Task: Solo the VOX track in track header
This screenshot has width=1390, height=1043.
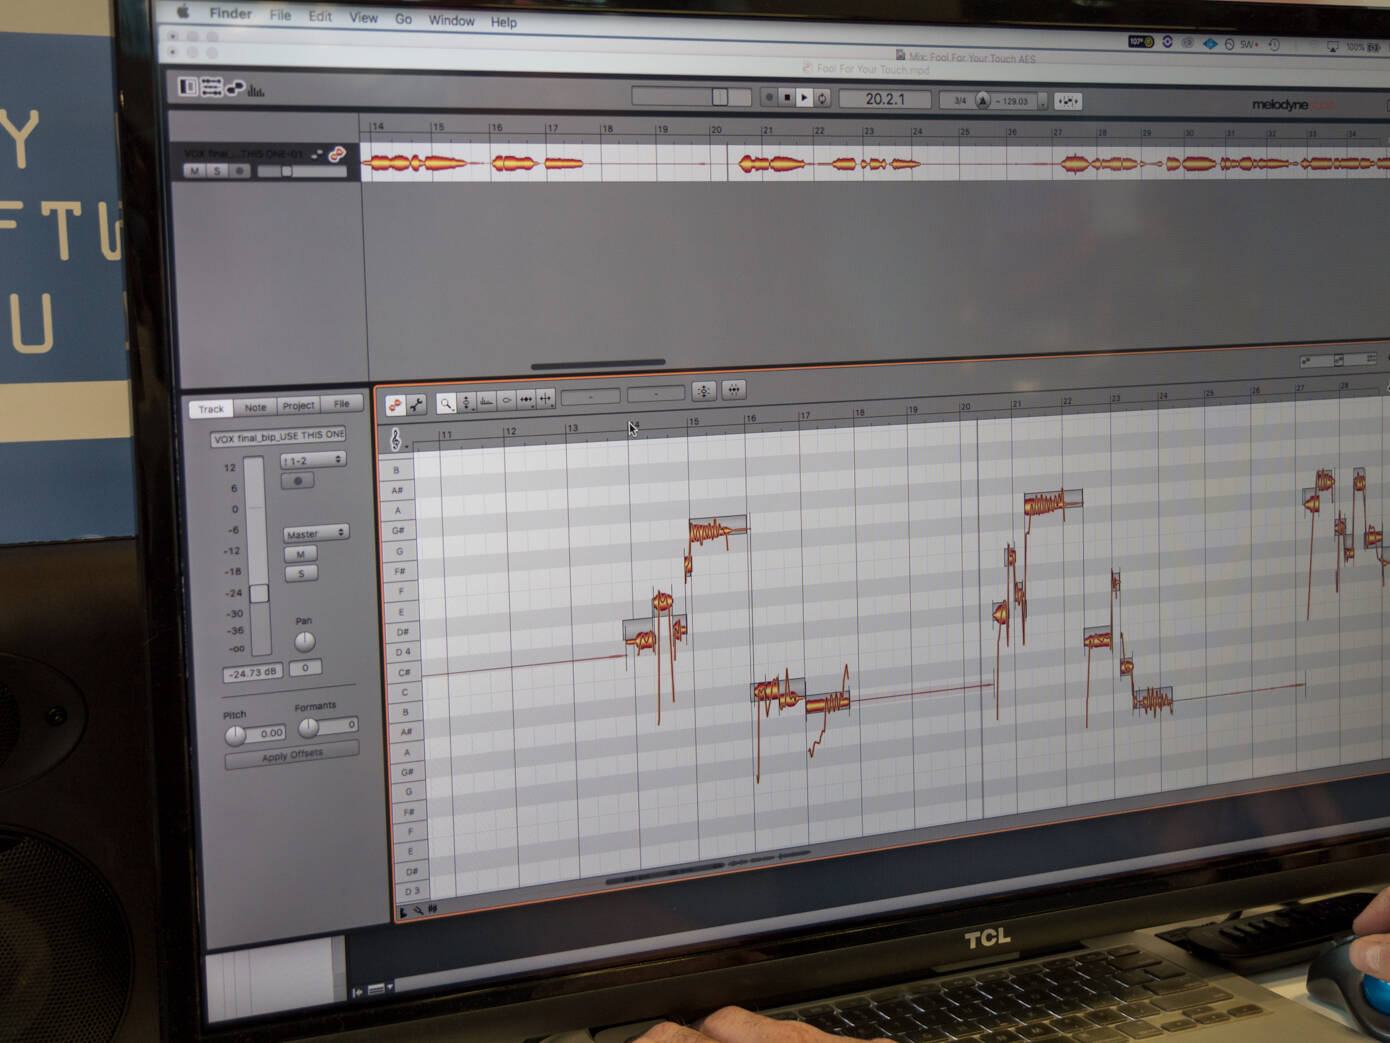Action: click(216, 171)
